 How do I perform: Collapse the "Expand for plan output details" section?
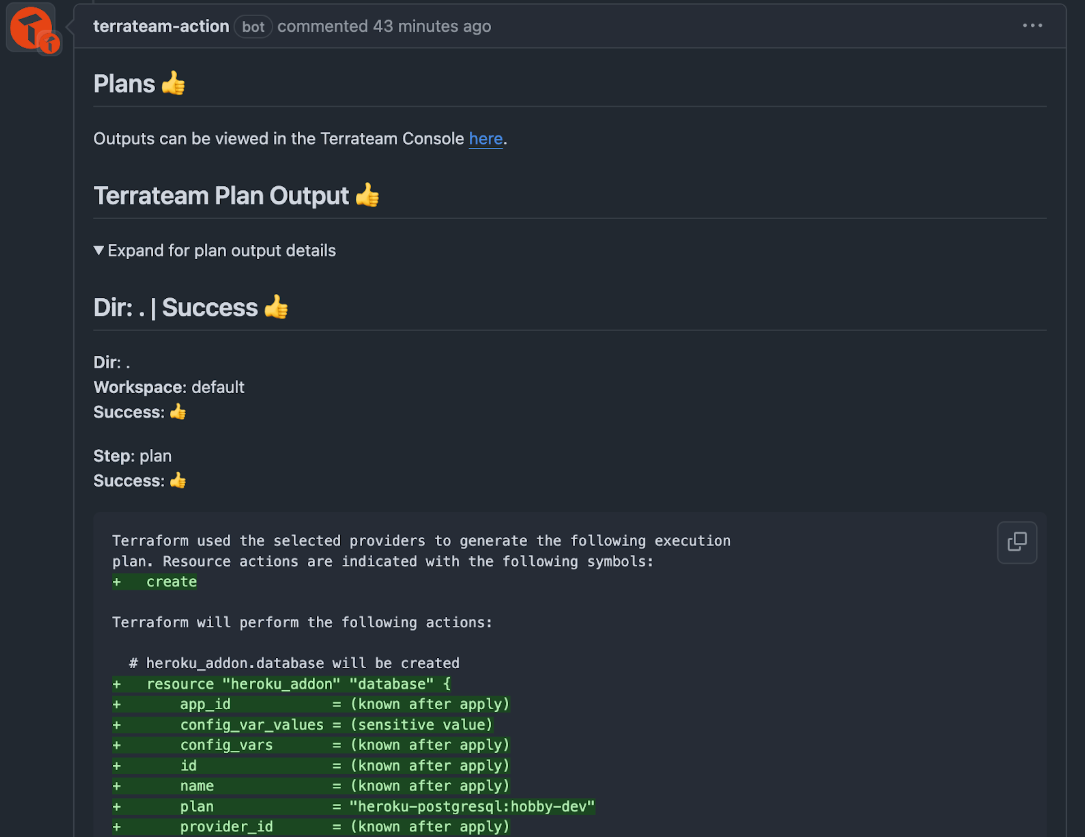pyautogui.click(x=215, y=250)
